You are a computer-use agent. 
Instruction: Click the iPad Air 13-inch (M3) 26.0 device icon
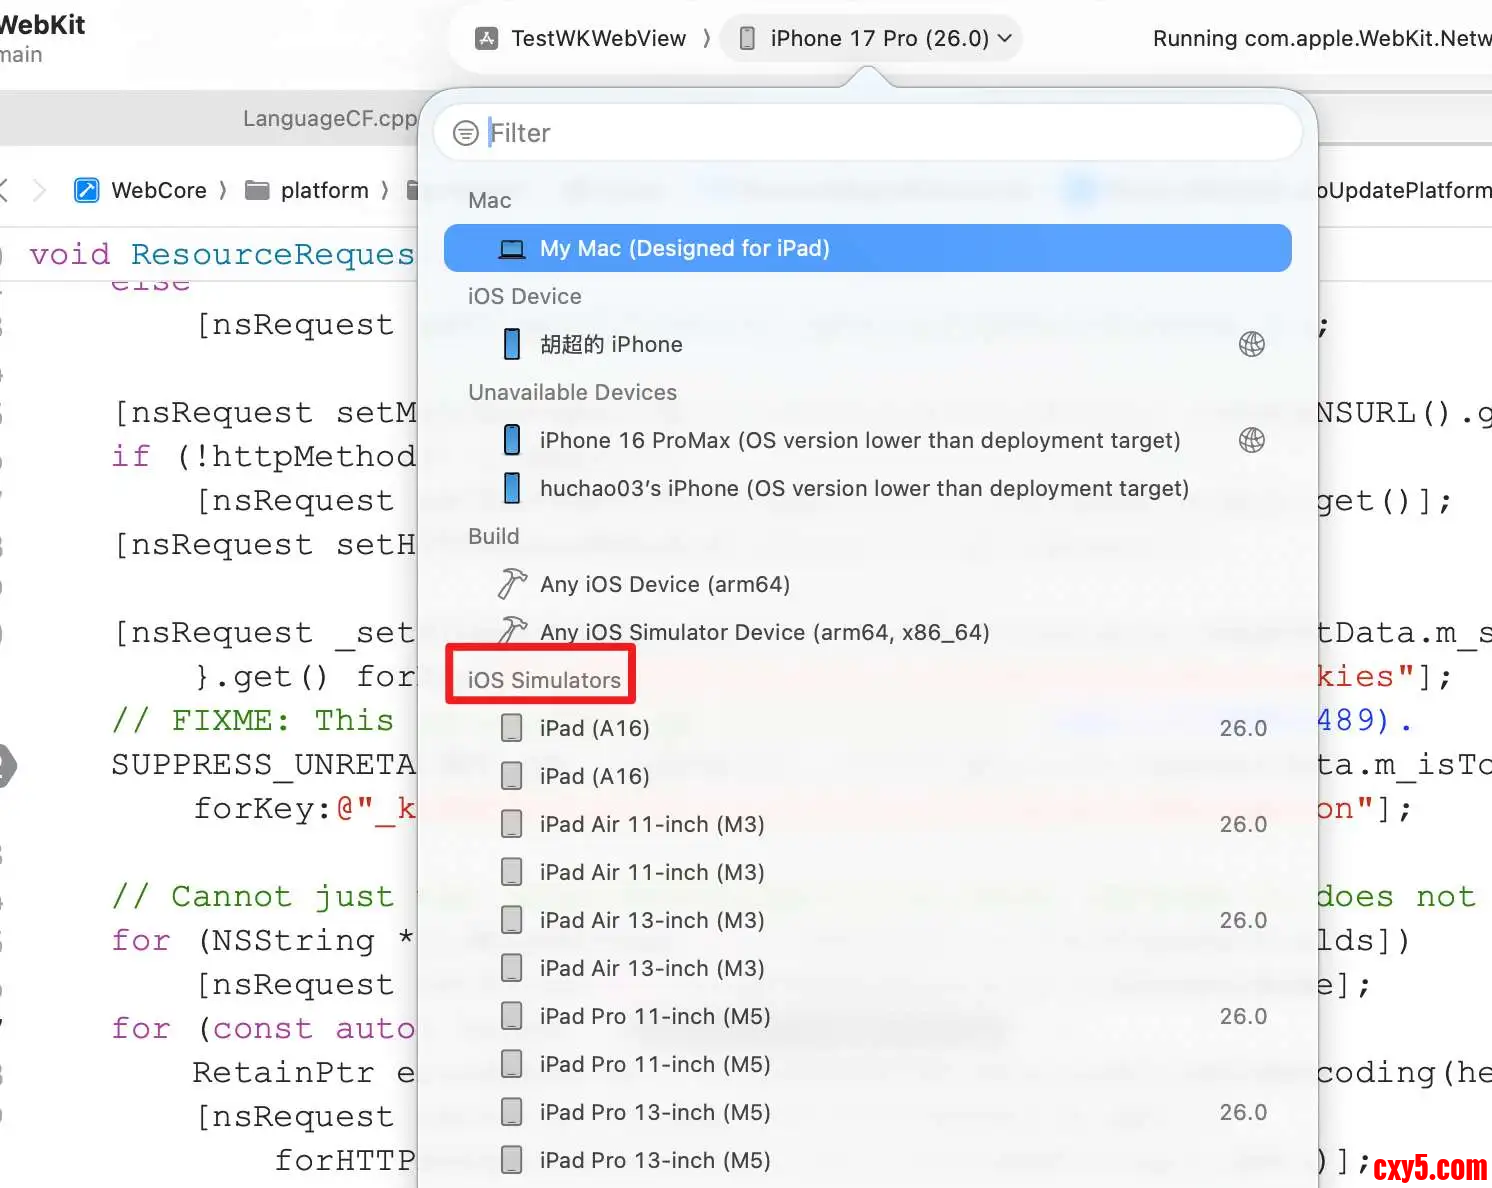(511, 920)
